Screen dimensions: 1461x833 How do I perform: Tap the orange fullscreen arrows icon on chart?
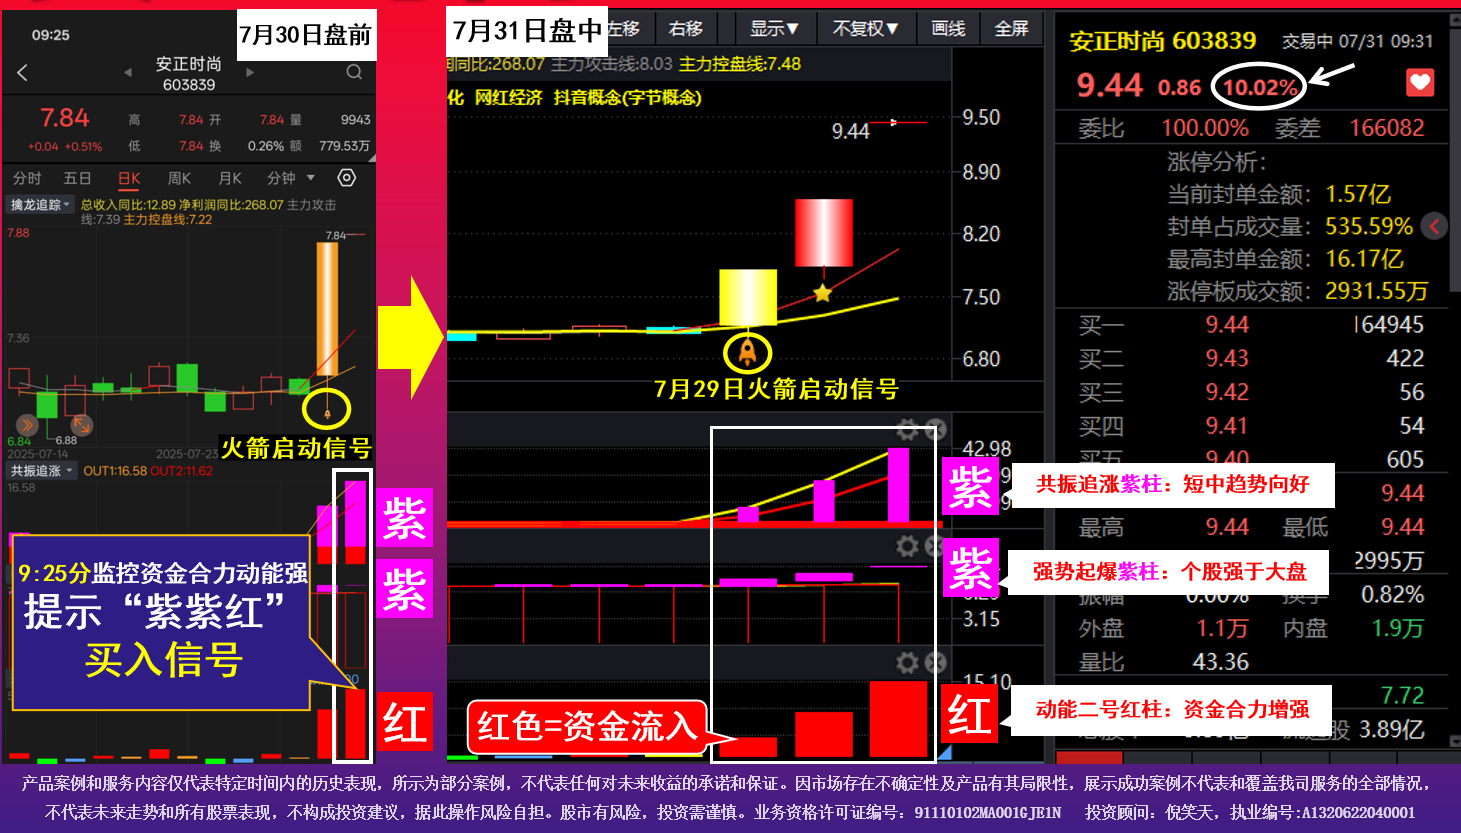pyautogui.click(x=82, y=425)
